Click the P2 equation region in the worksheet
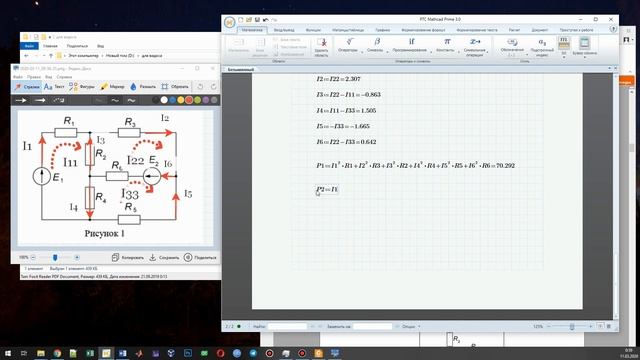This screenshot has width=640, height=360. 327,189
